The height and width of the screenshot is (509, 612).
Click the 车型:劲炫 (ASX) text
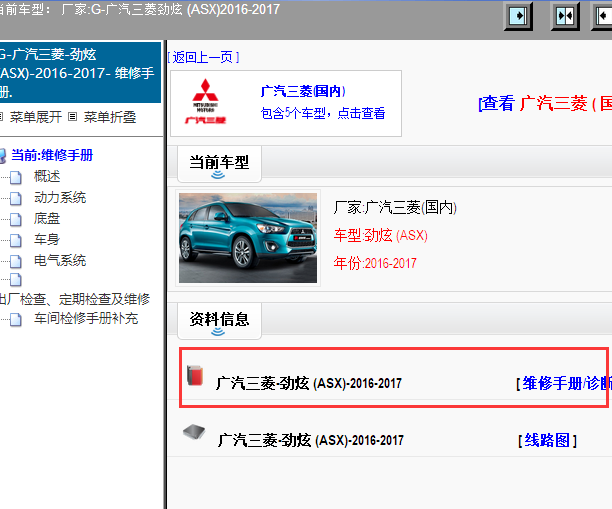click(381, 235)
